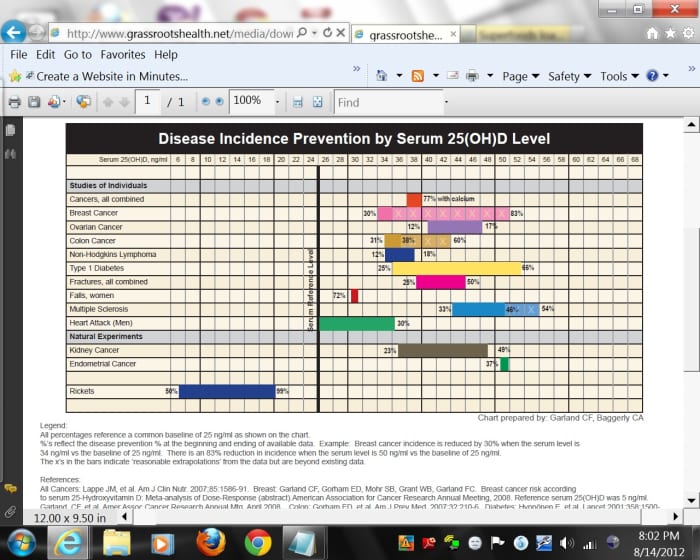Open the Safety dropdown menu

(x=570, y=76)
